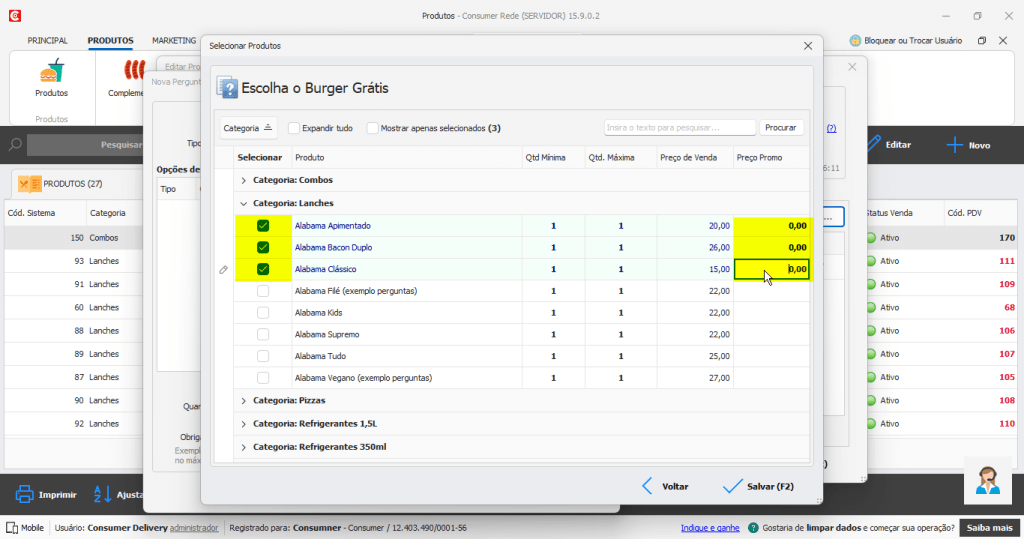
Task: Click green Ativo status dot for Cód. PDV 111
Action: pos(871,261)
